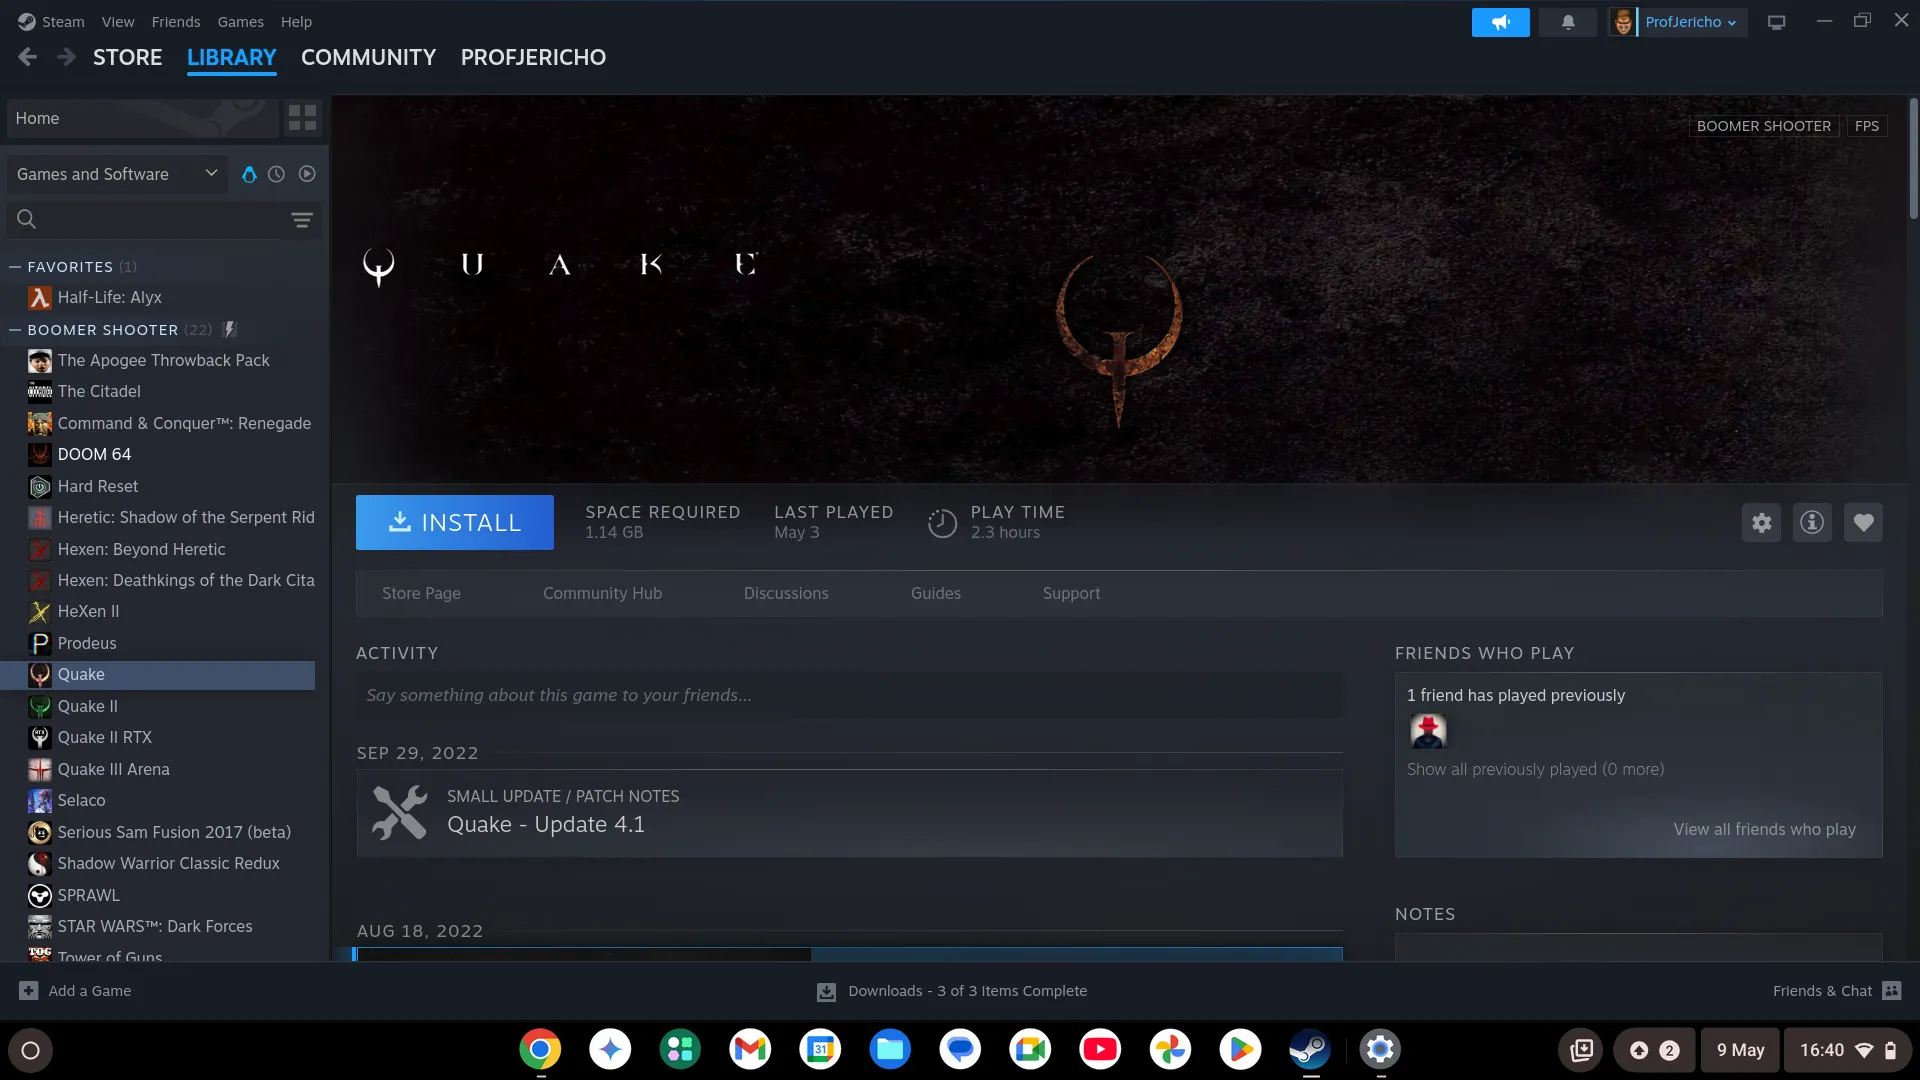
Task: Switch to the Community Hub tab
Action: 602,593
